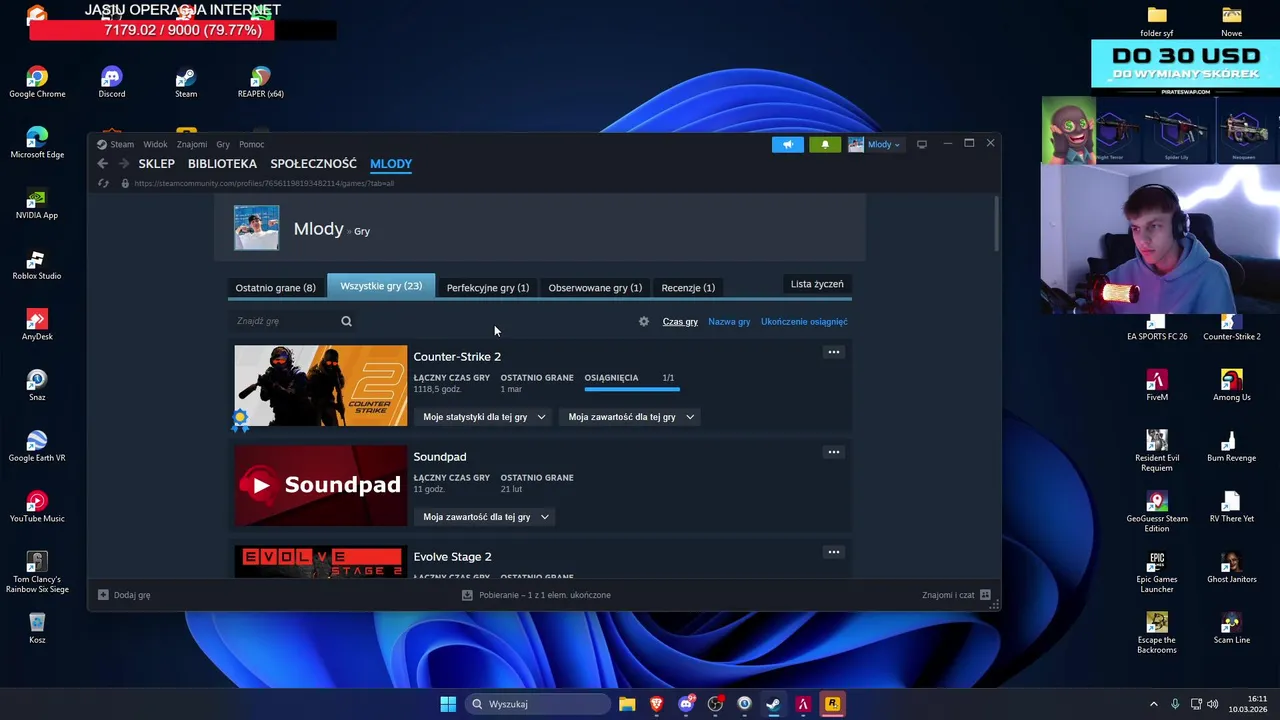The image size is (1280, 720).
Task: Sort by 'Ukończenie osiągnięć'
Action: (x=804, y=322)
